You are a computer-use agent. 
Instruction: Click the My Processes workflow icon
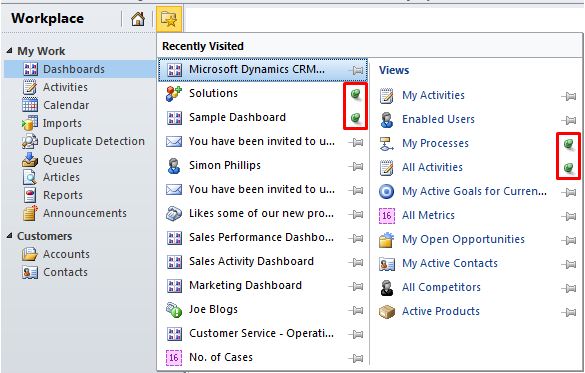pos(387,144)
